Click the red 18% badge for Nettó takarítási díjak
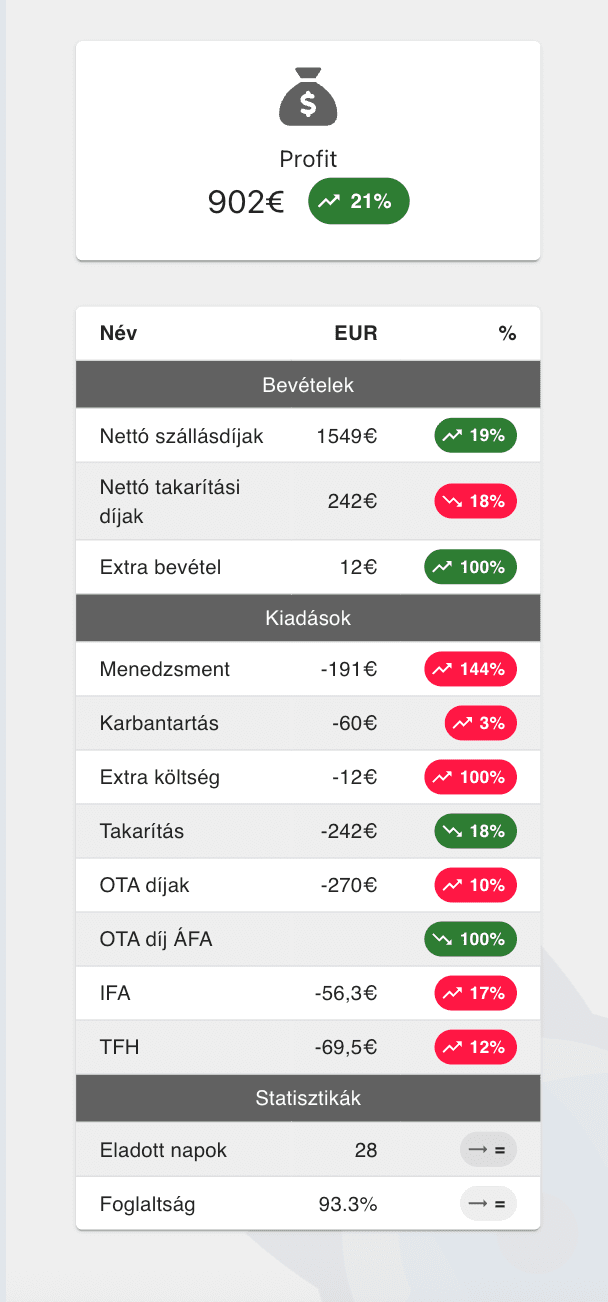This screenshot has width=608, height=1302. point(475,502)
